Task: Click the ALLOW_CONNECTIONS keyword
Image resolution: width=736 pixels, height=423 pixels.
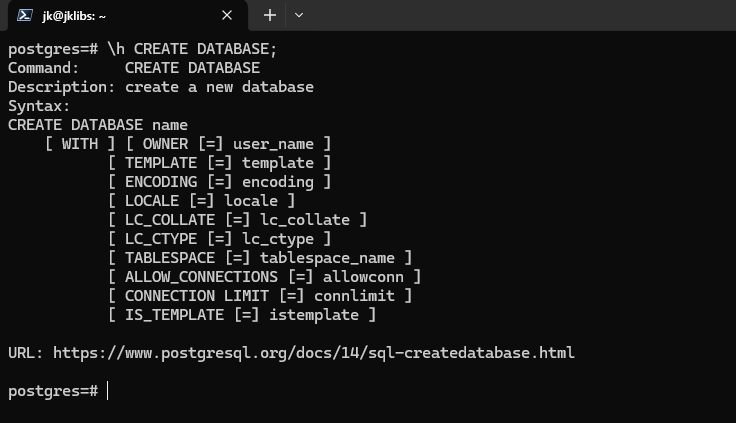Action: (x=201, y=277)
